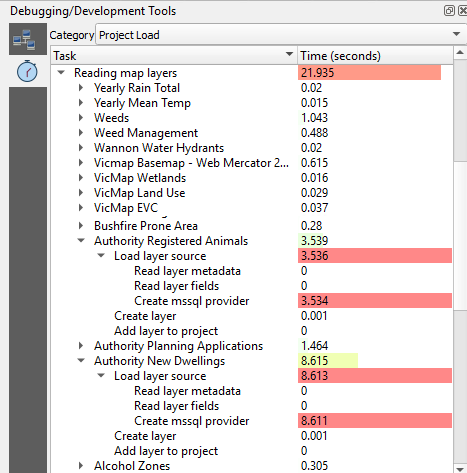This screenshot has height=473, width=467.
Task: Click the 3.539 Registered Animals time value
Action: (x=315, y=241)
